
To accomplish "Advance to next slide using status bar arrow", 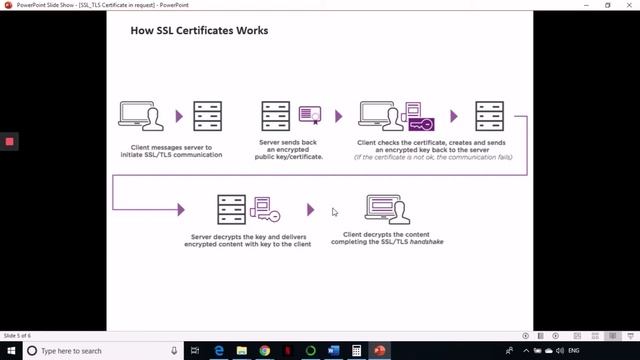I will 556,336.
